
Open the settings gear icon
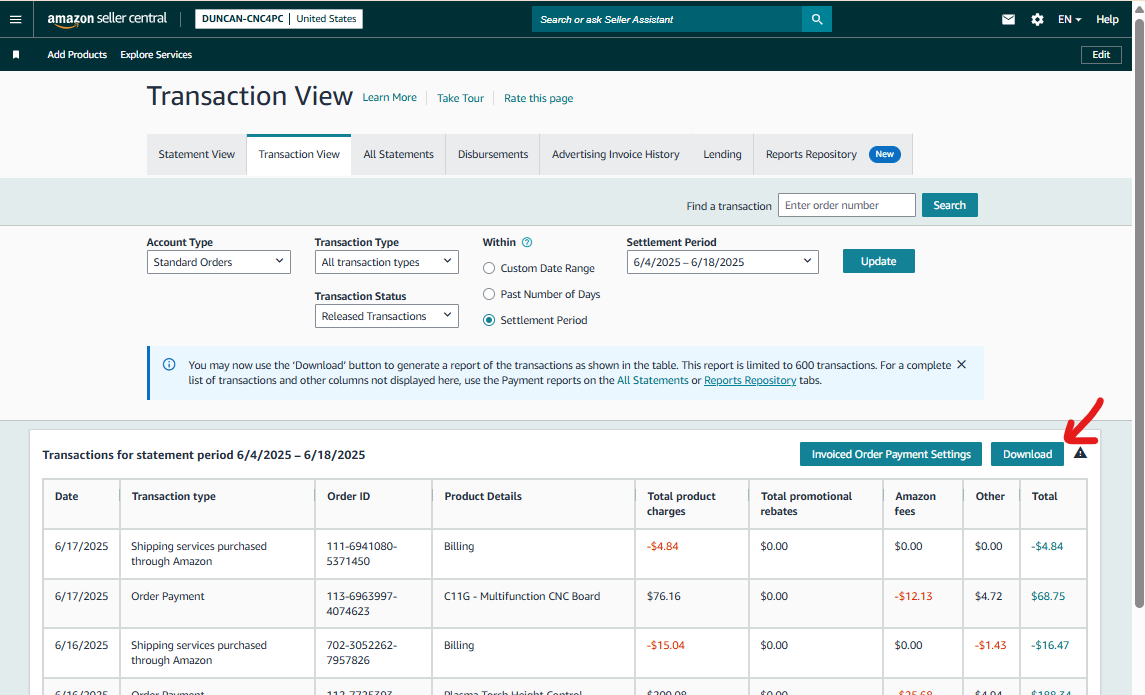pyautogui.click(x=1037, y=20)
